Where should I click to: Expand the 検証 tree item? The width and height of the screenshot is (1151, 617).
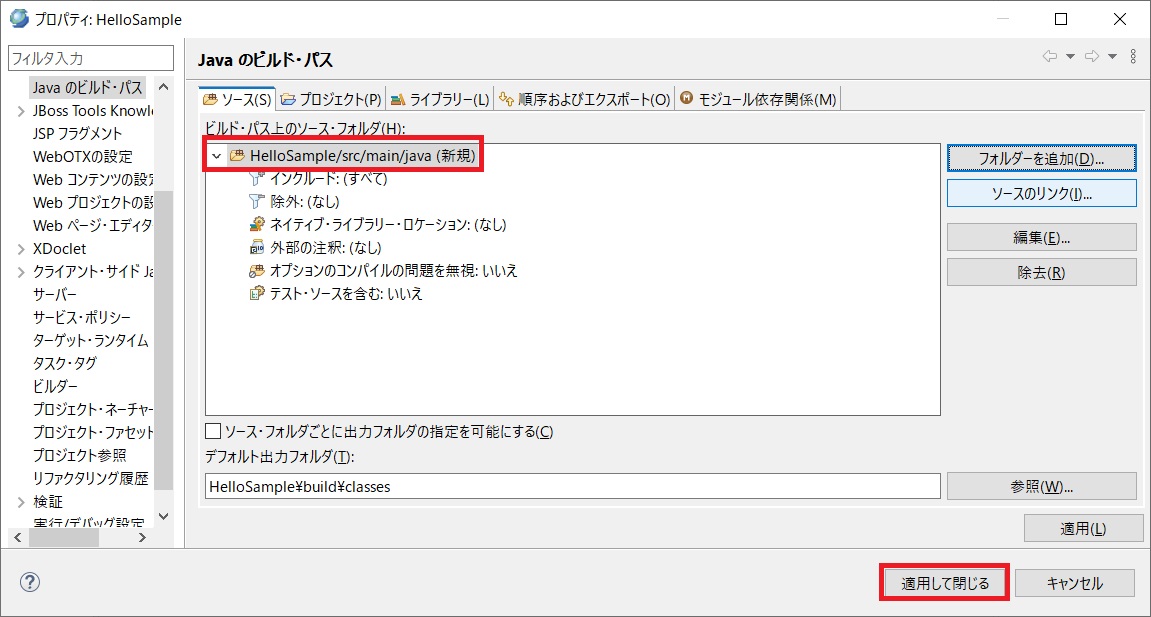point(21,502)
